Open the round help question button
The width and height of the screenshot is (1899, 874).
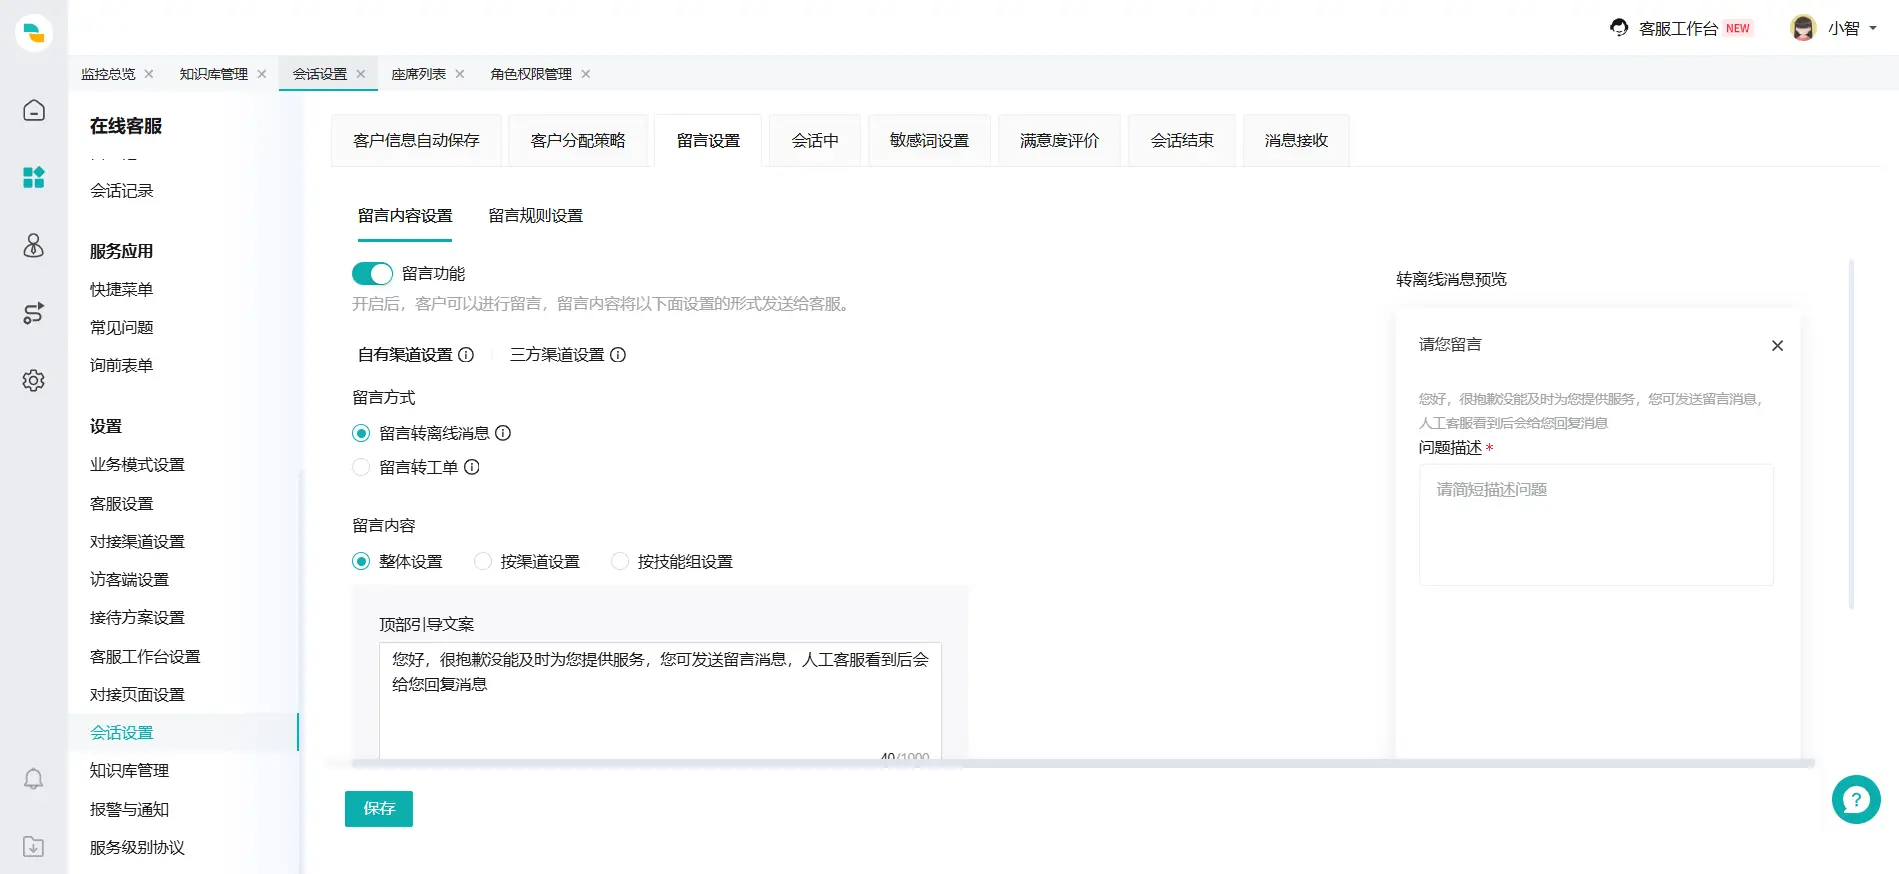(1856, 800)
